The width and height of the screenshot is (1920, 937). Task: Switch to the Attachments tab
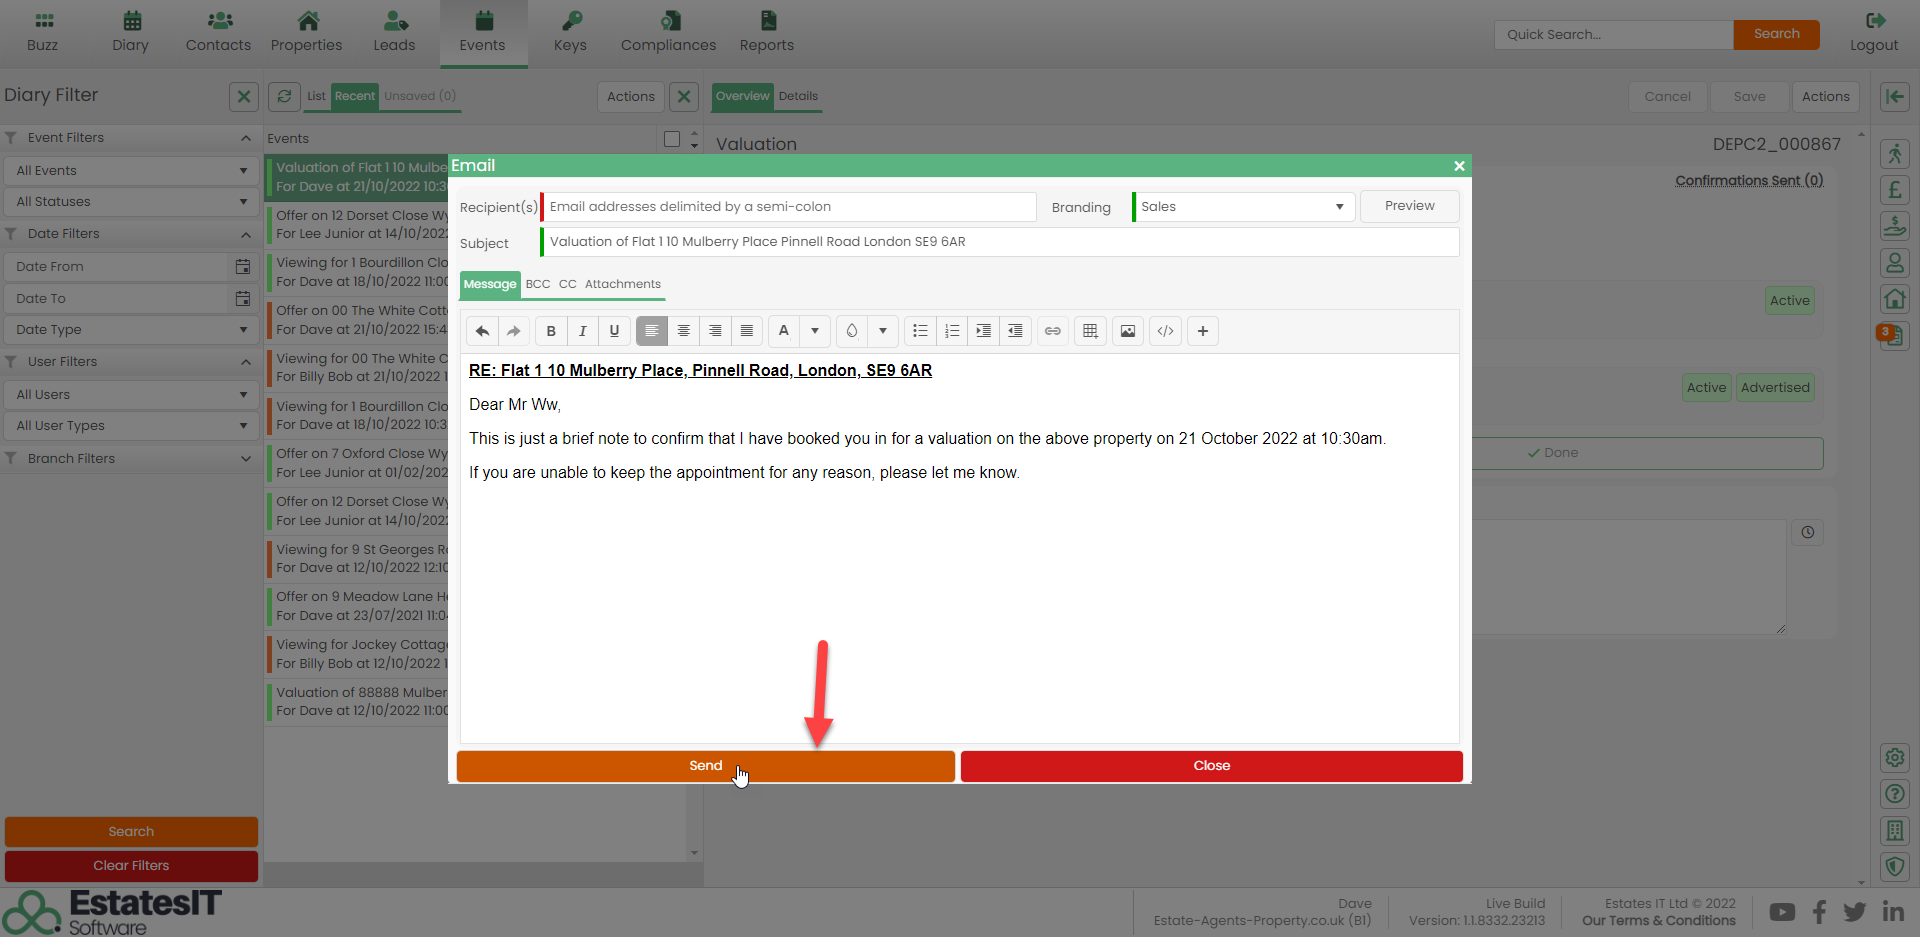[622, 284]
